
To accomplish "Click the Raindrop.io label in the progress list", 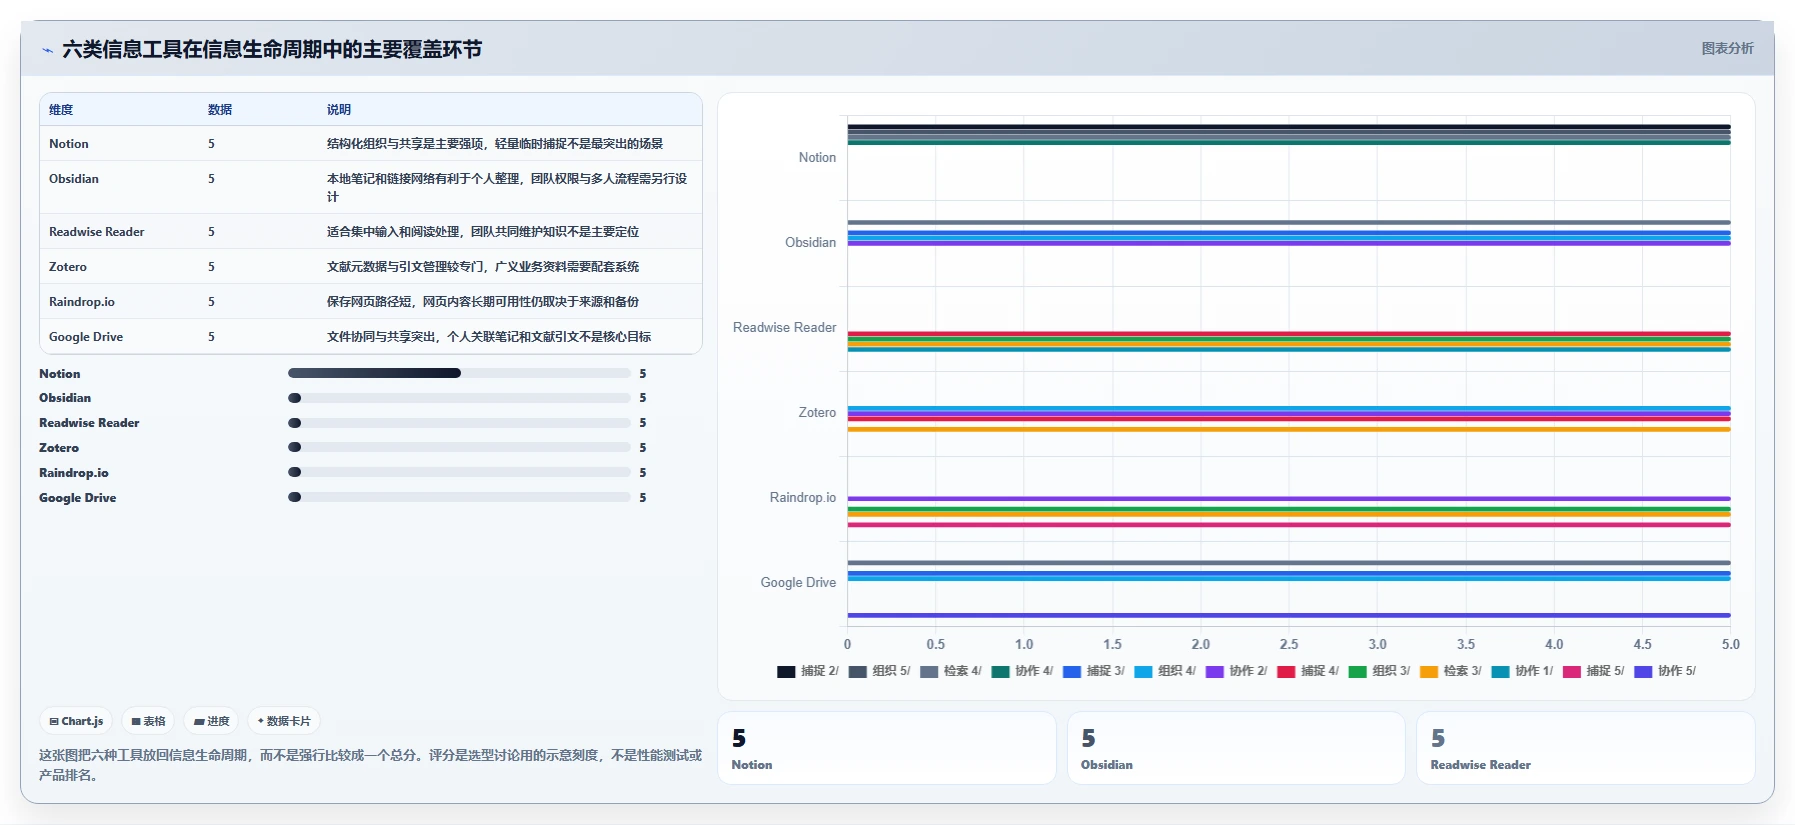I will tap(74, 473).
